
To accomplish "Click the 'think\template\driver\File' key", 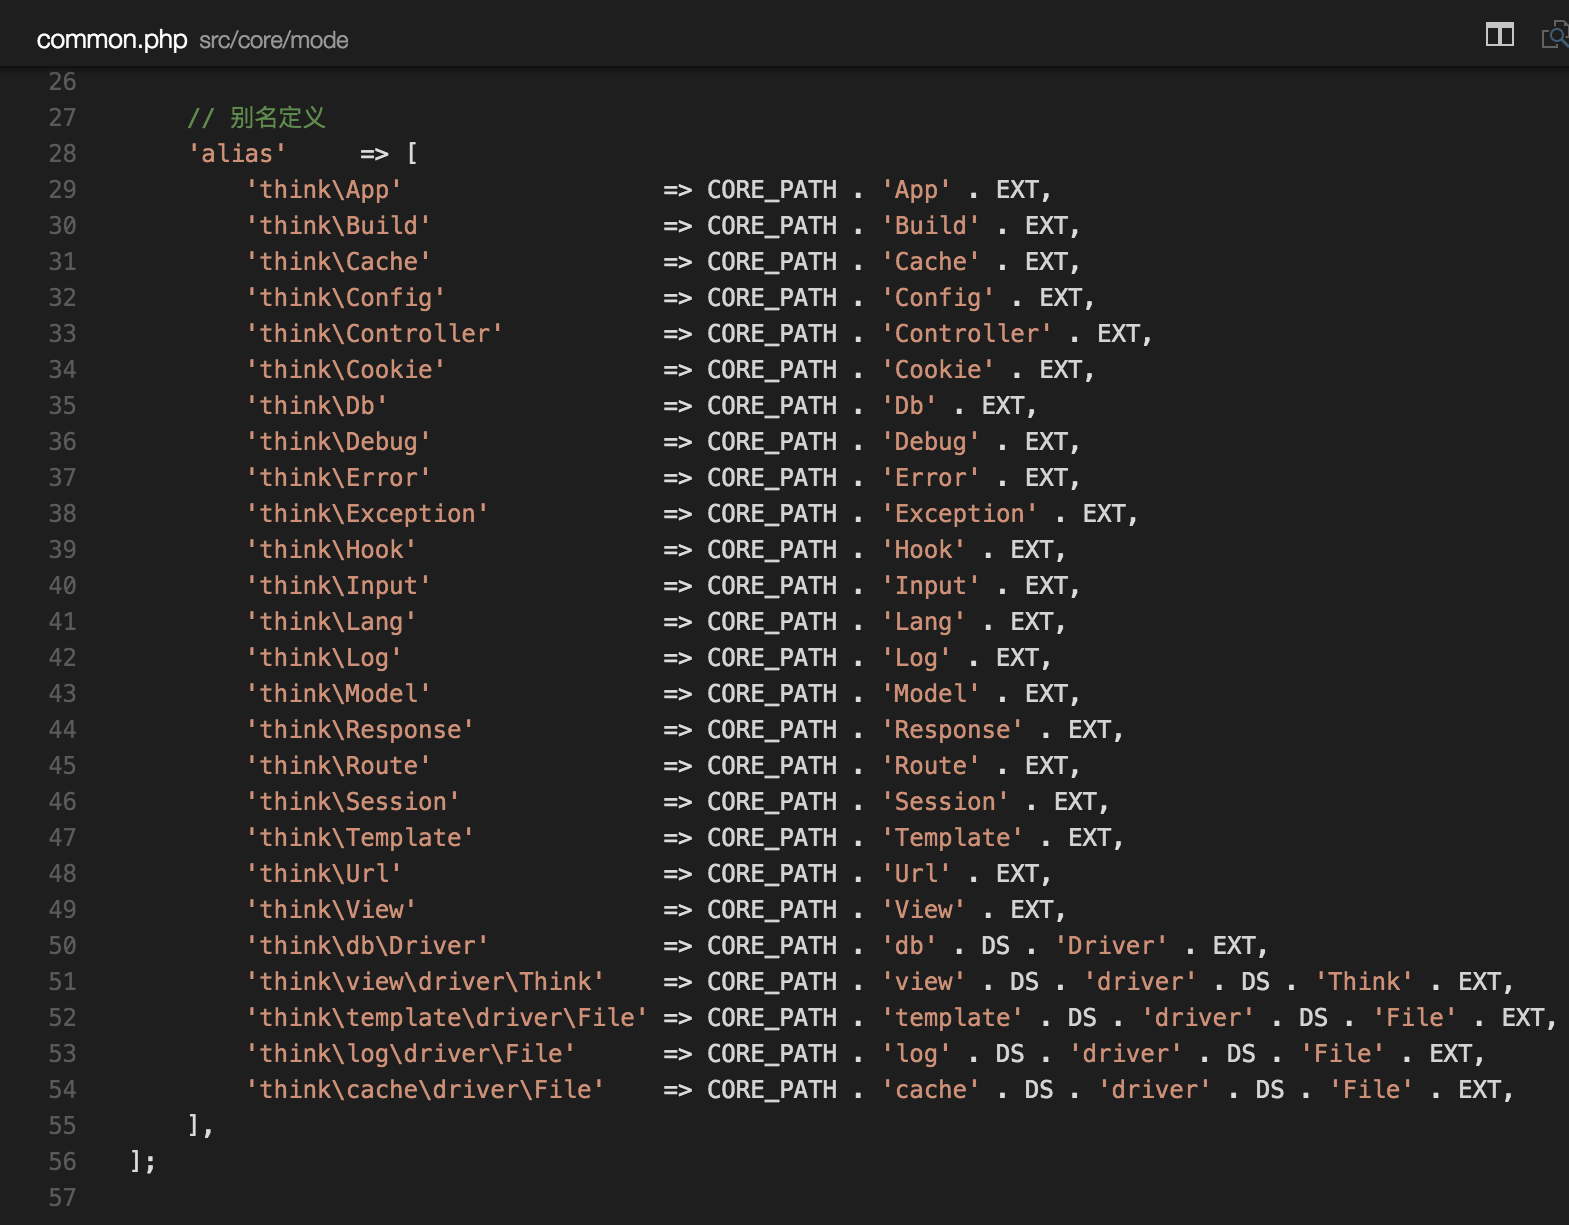I will pos(446,1017).
